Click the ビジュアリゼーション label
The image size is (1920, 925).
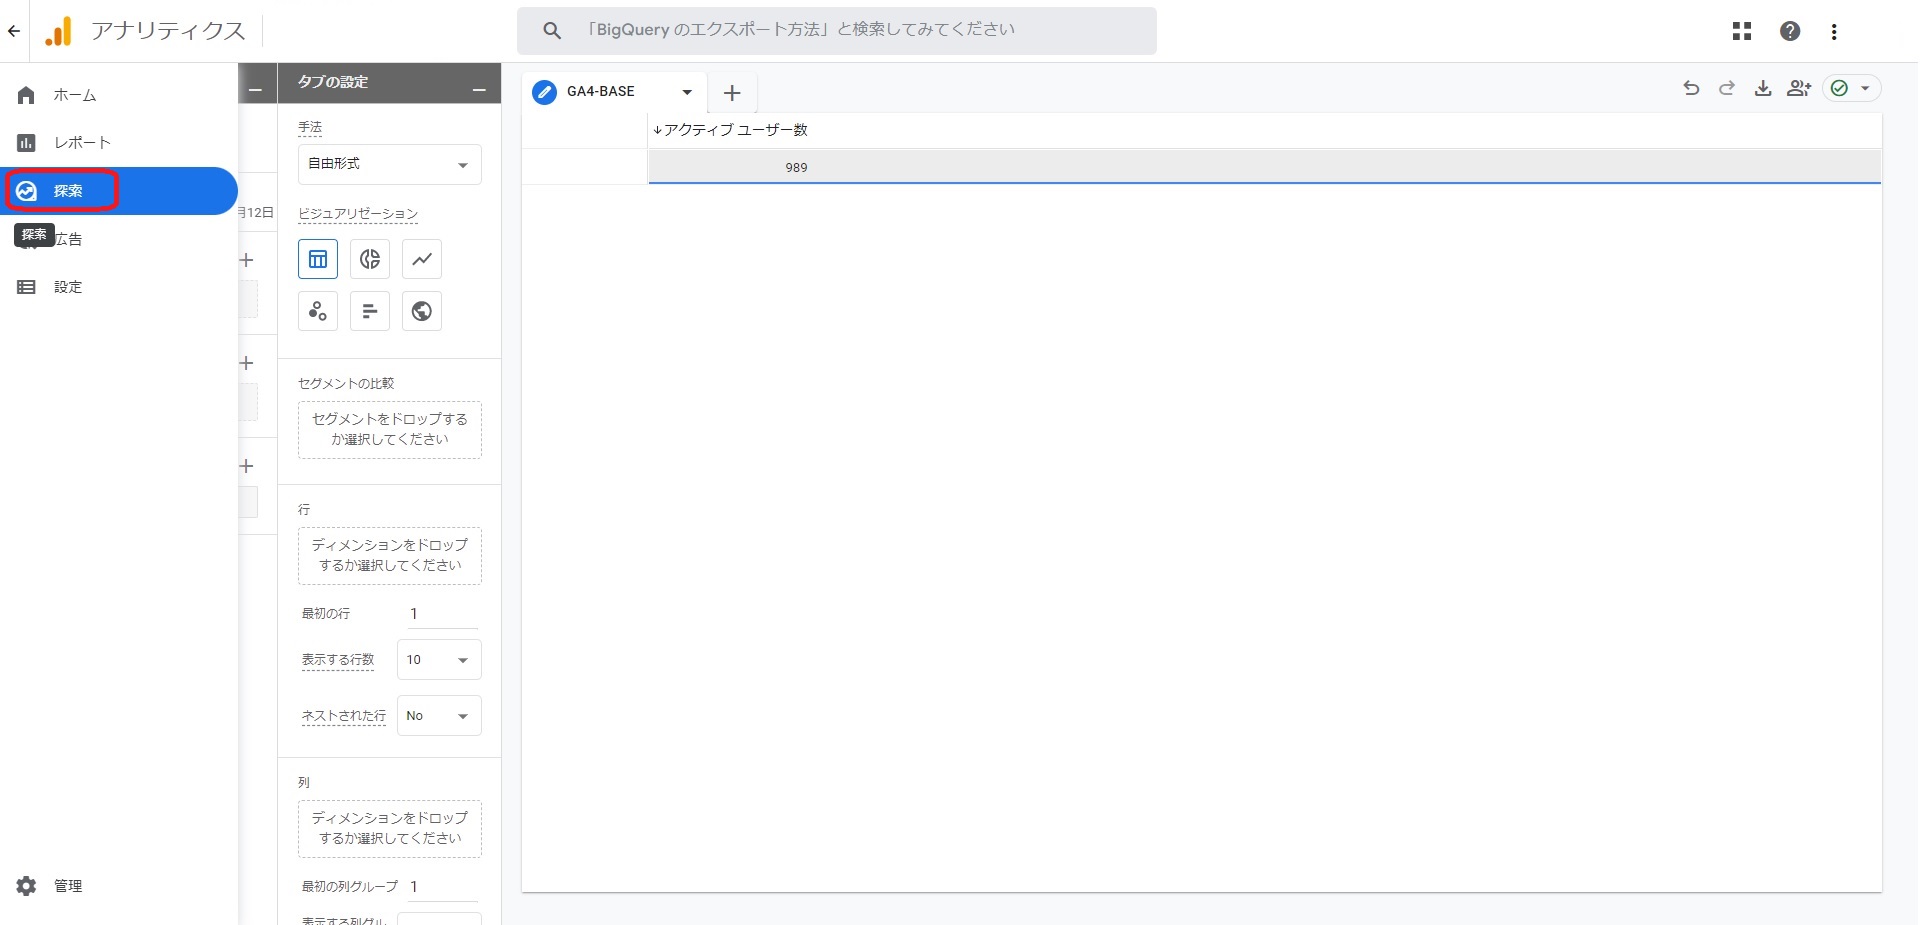click(358, 214)
